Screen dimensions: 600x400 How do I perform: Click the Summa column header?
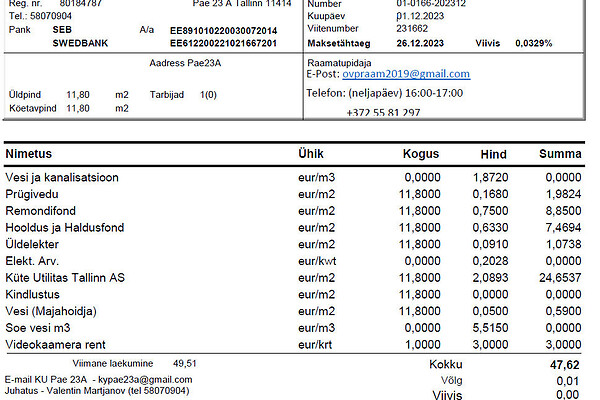click(561, 155)
